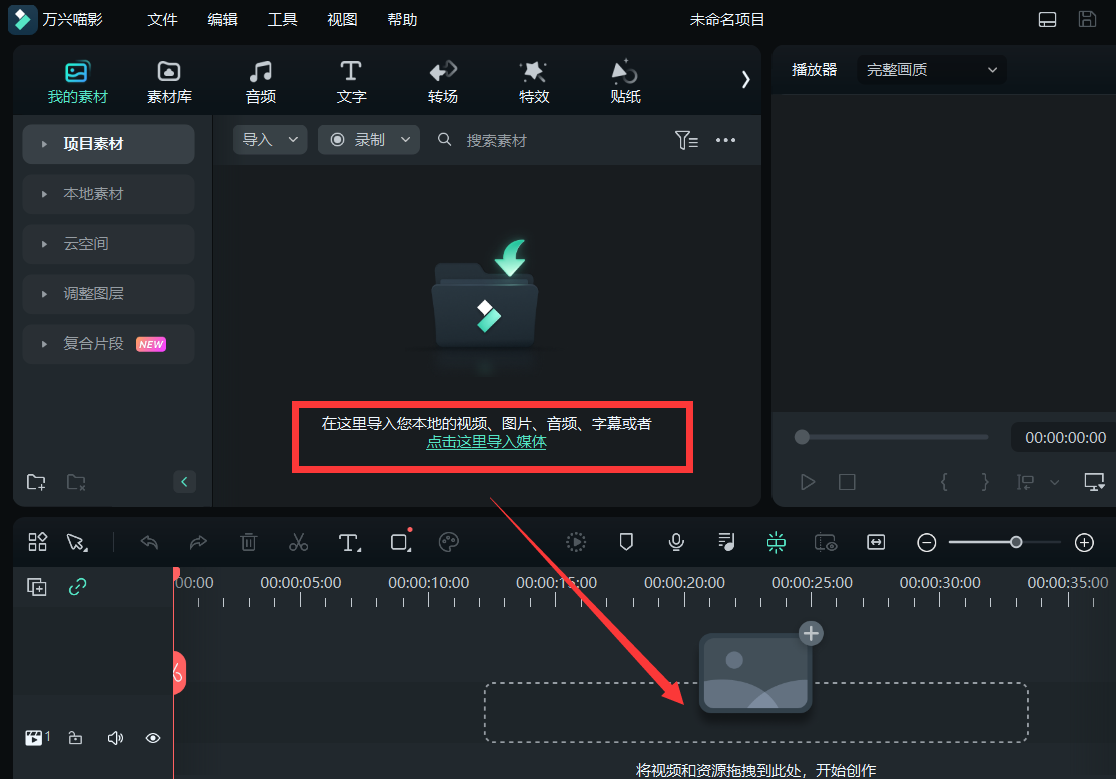Open the color palette adjustment icon
1116x779 pixels.
[448, 542]
